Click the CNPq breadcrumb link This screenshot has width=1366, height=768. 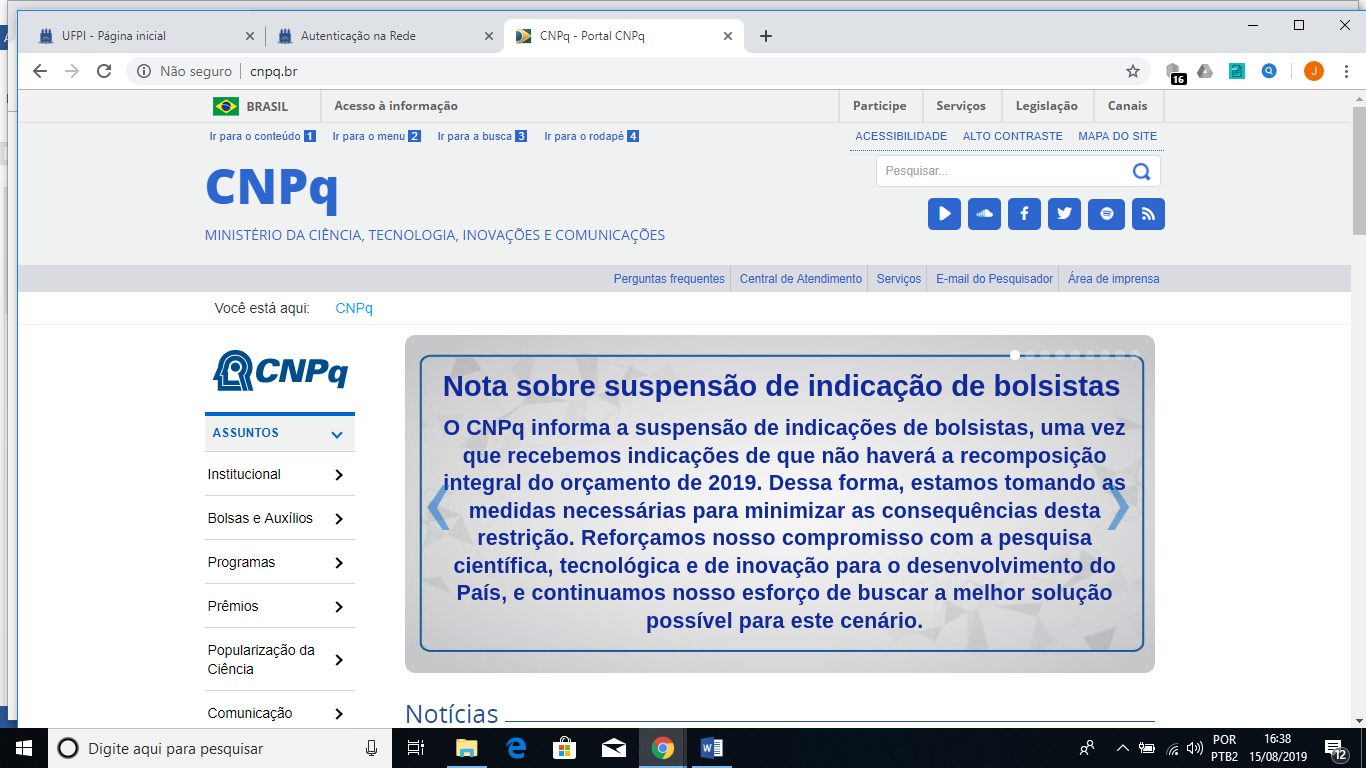click(354, 308)
